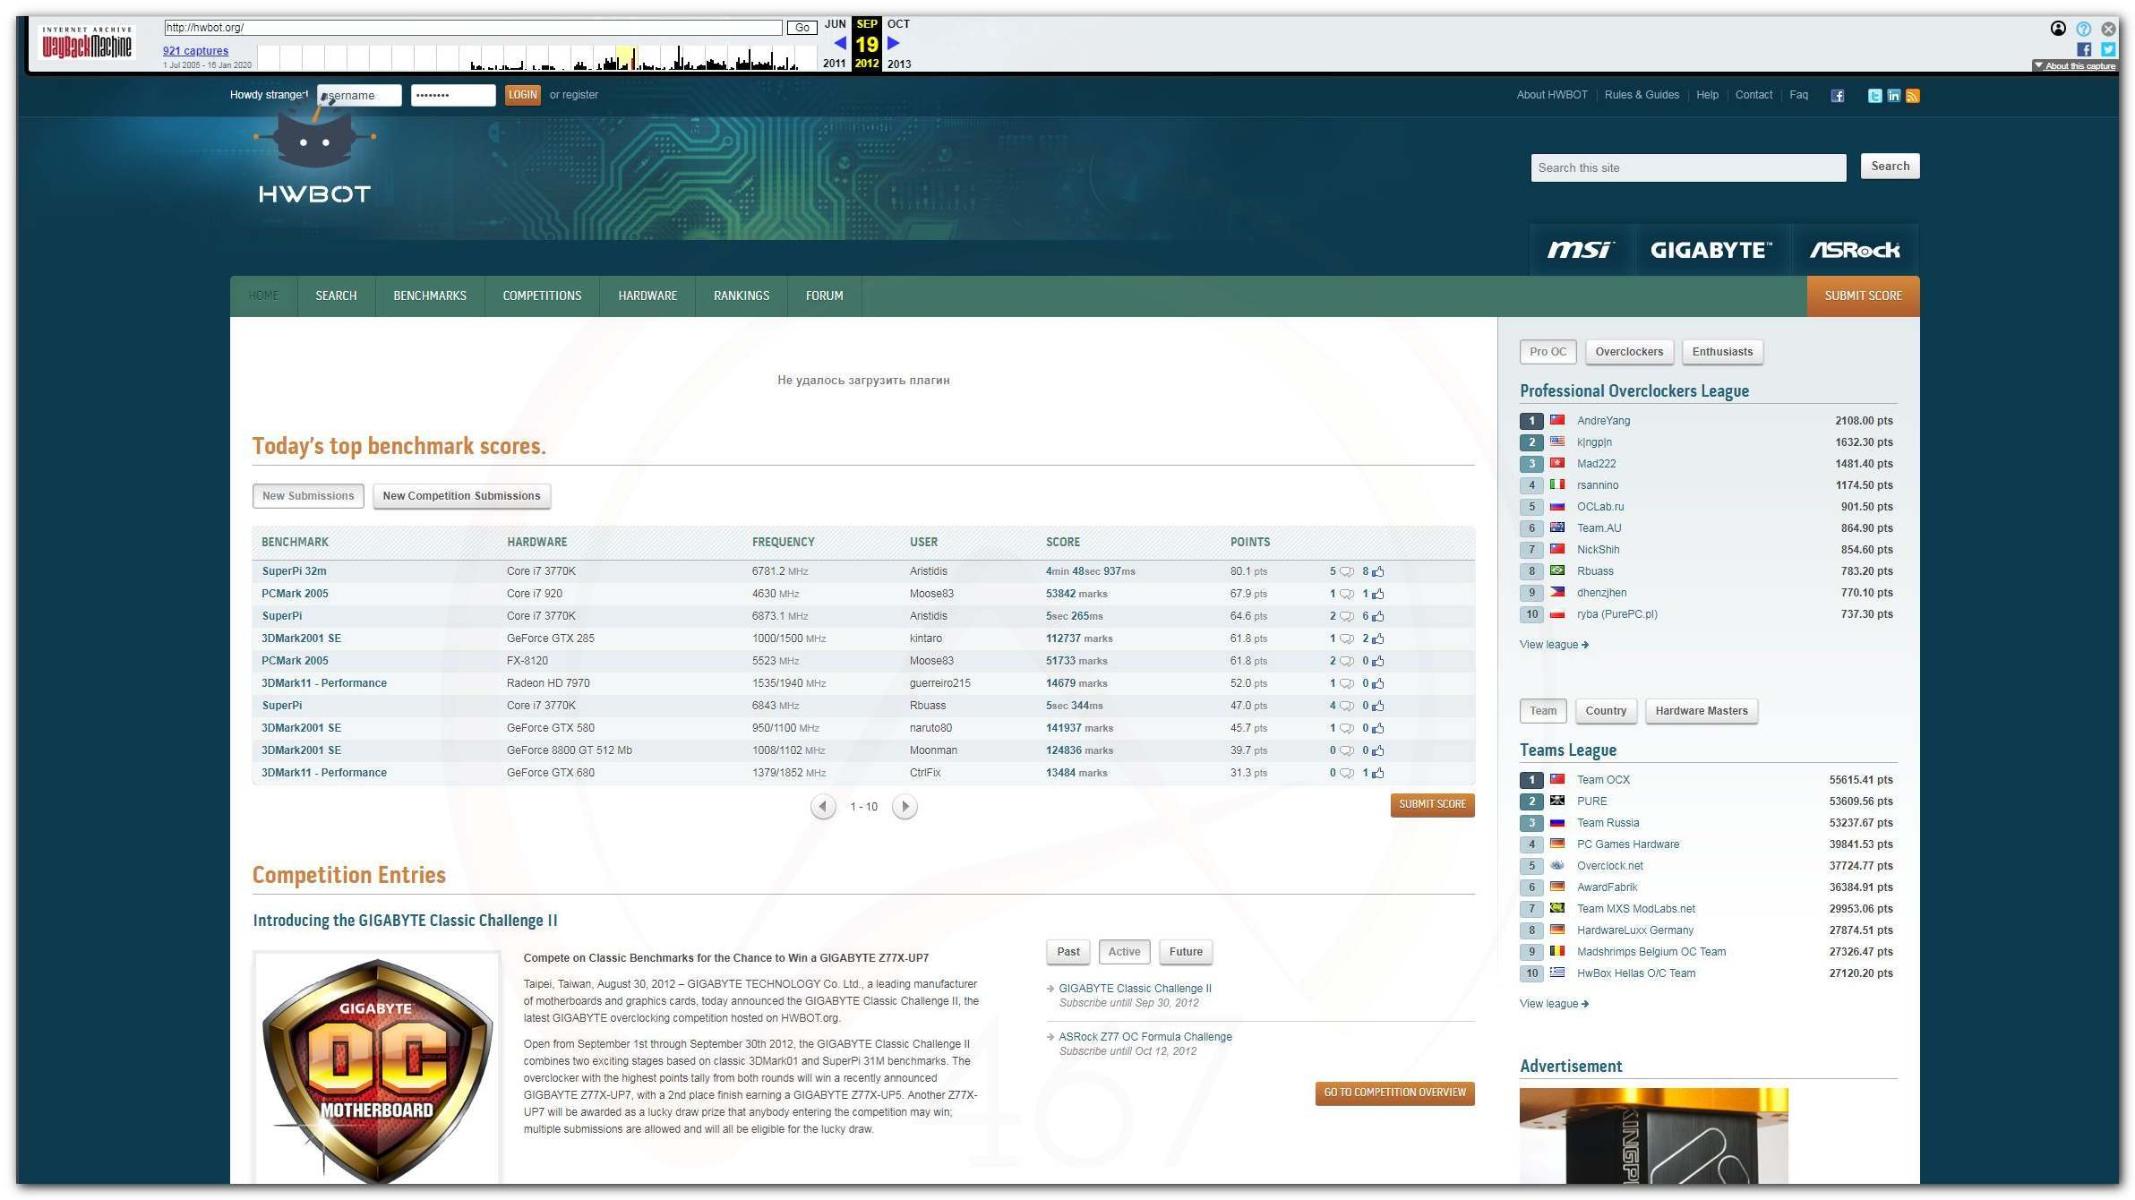
Task: Open GIGABYTE Classic Challenge II link
Action: click(1134, 988)
